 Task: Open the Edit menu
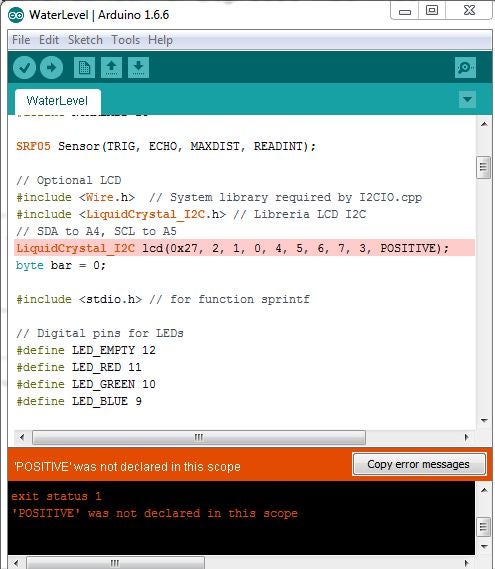pos(49,40)
